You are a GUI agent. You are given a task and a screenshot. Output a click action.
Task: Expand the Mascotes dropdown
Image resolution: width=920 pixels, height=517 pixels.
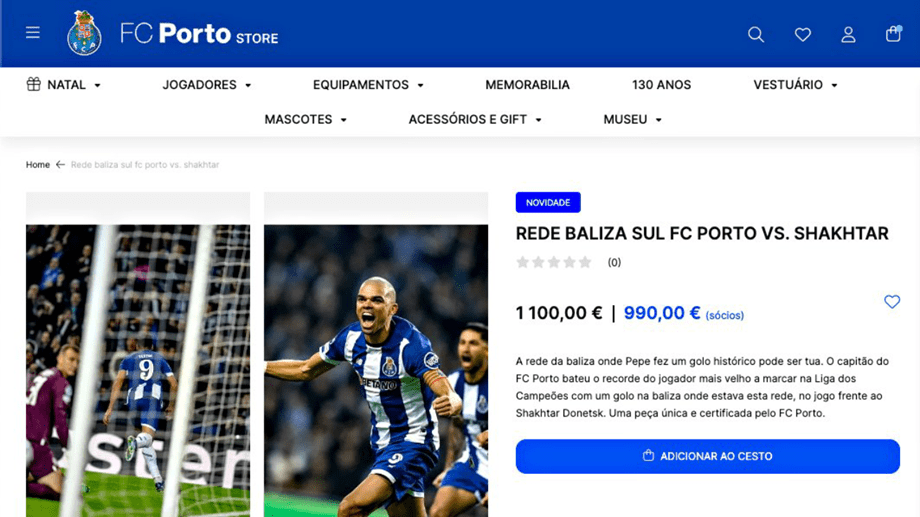coord(305,120)
